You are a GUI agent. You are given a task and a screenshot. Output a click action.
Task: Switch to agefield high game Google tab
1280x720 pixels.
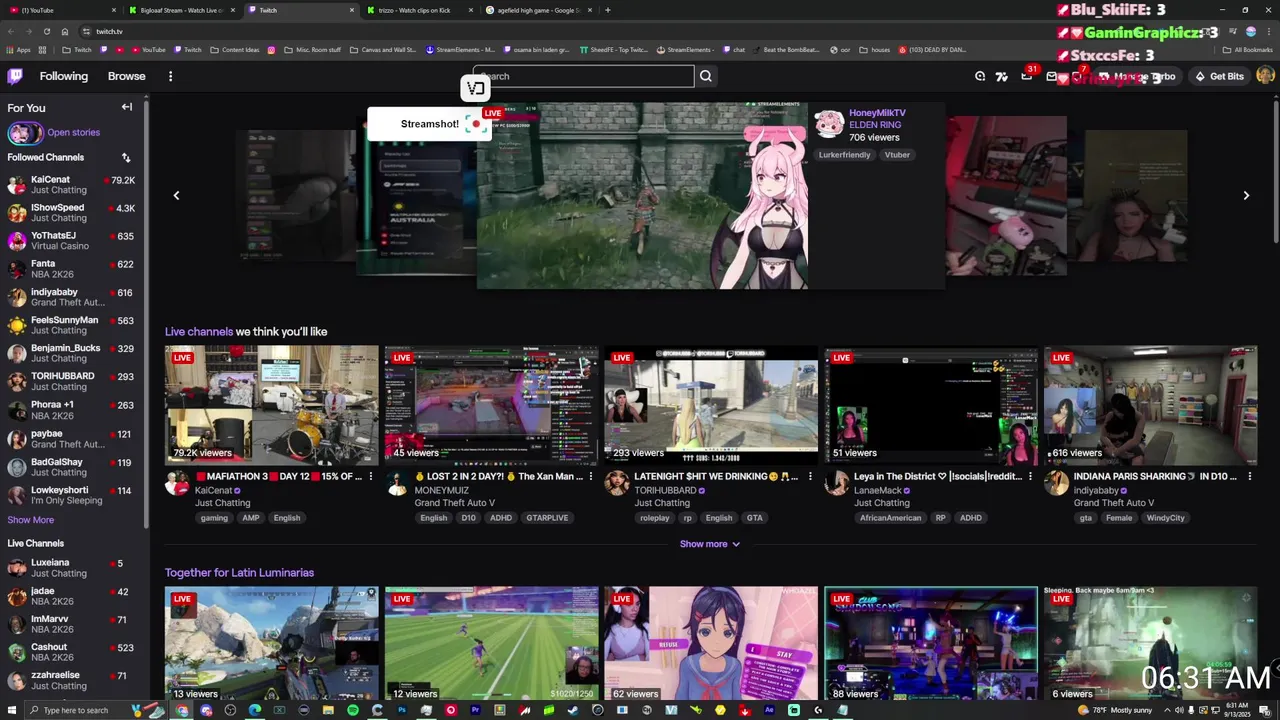pyautogui.click(x=538, y=10)
